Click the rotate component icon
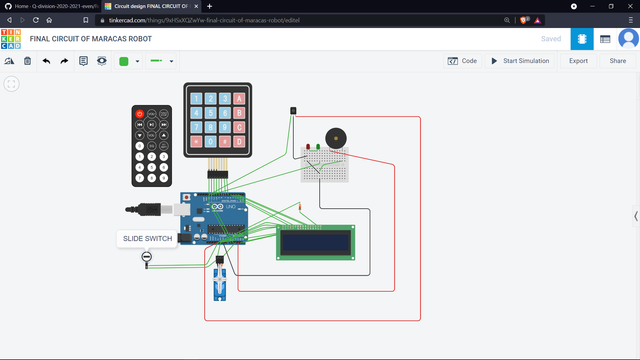640x360 pixels. coord(9,61)
